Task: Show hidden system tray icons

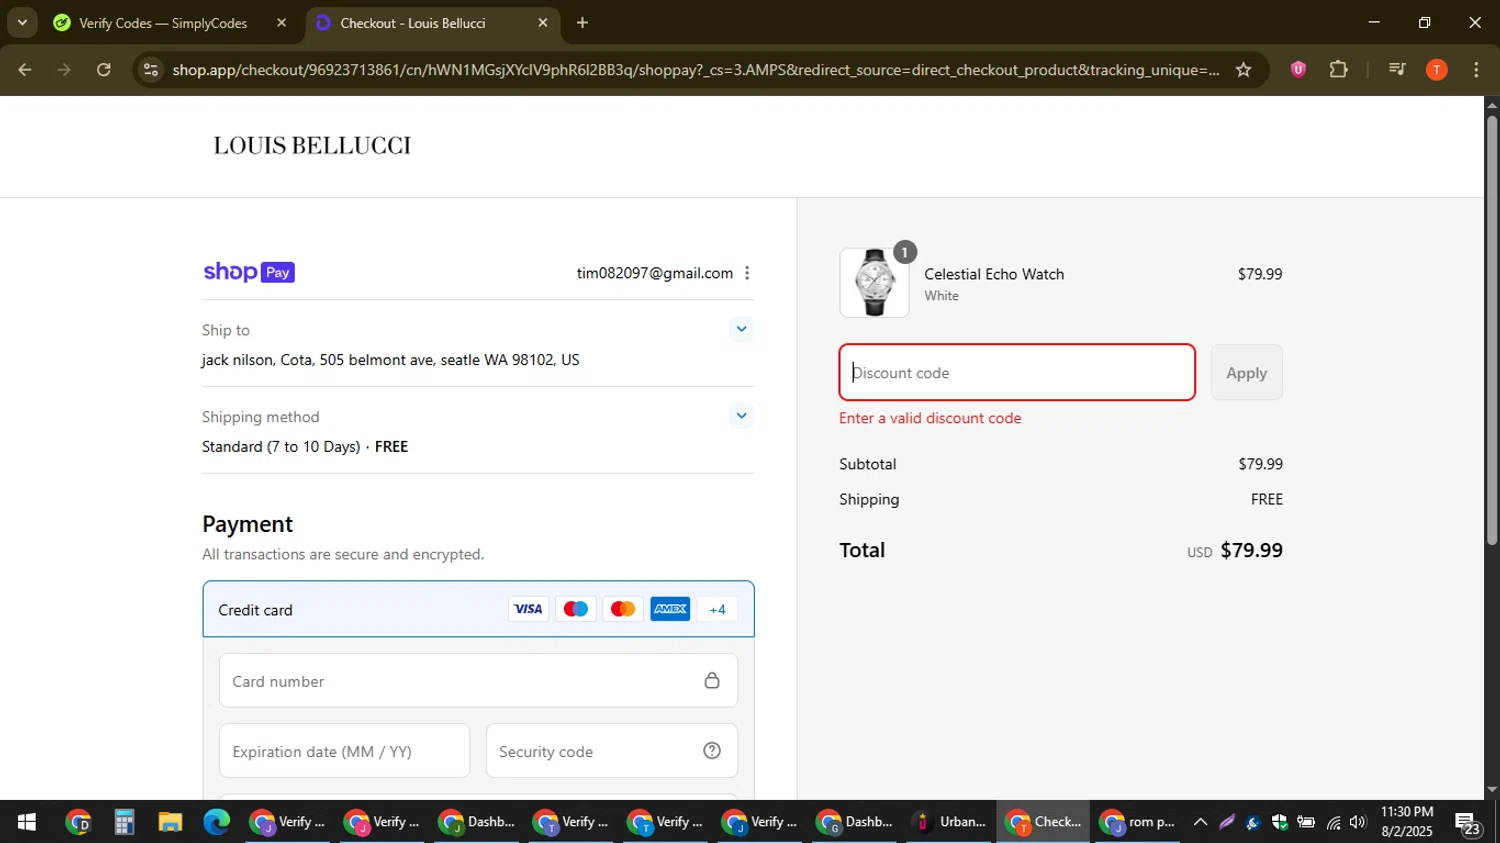Action: (x=1200, y=822)
